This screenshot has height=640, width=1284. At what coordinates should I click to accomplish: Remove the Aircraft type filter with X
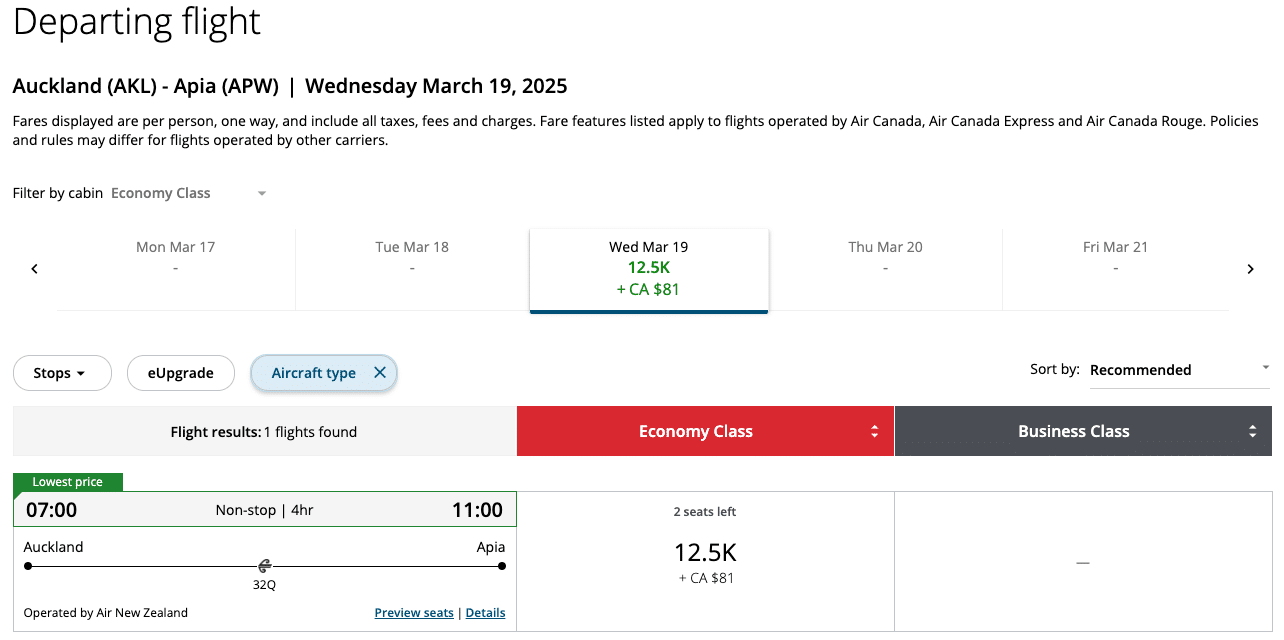coord(380,373)
